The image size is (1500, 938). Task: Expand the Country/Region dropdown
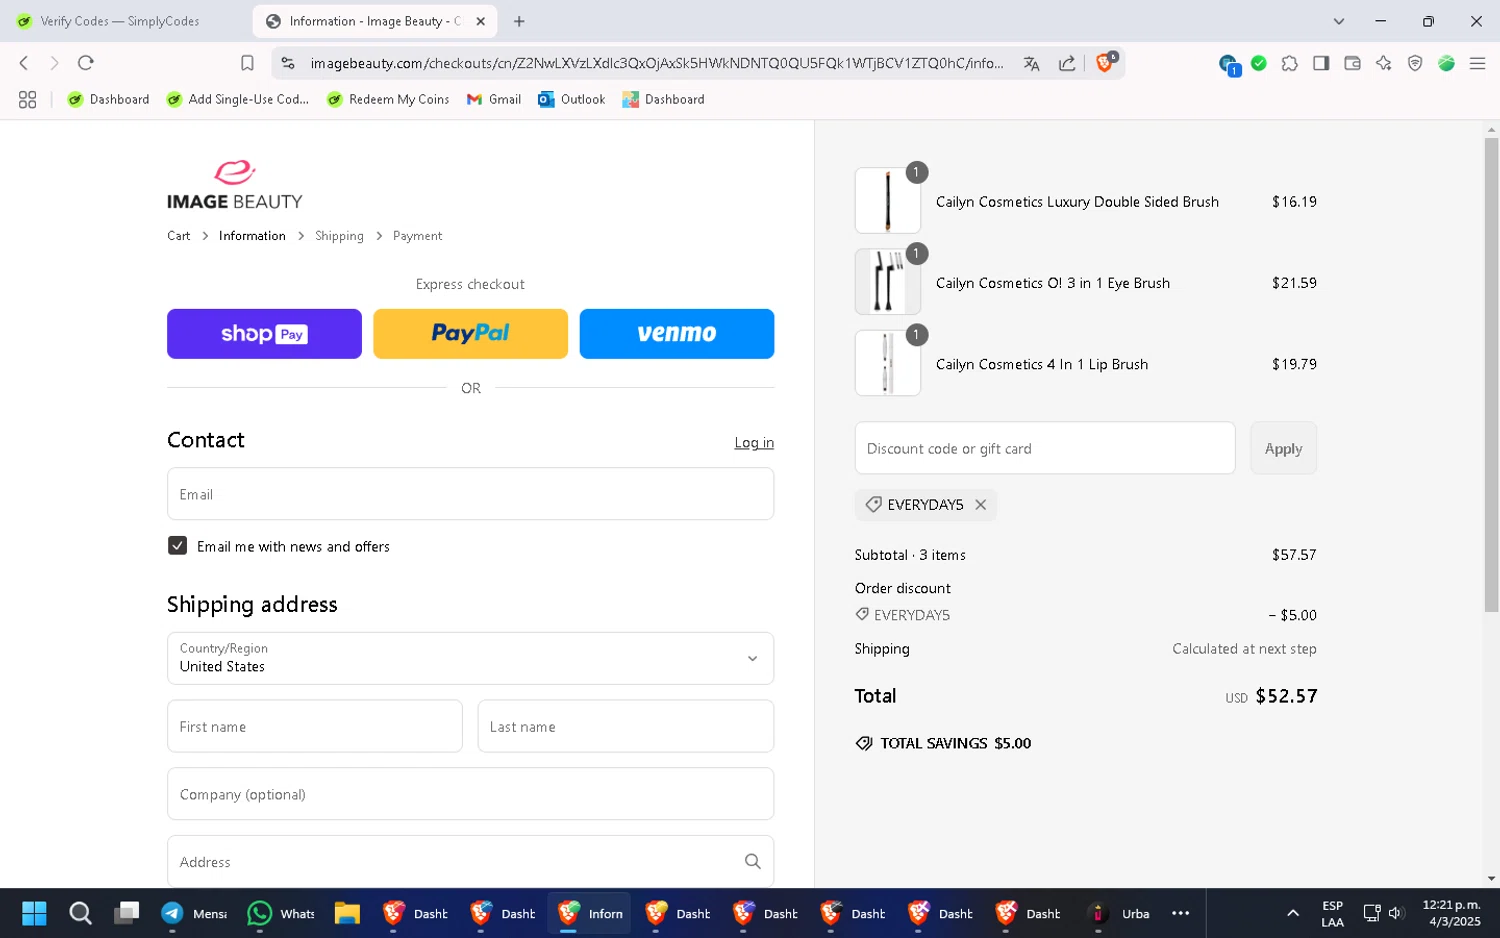click(x=470, y=658)
